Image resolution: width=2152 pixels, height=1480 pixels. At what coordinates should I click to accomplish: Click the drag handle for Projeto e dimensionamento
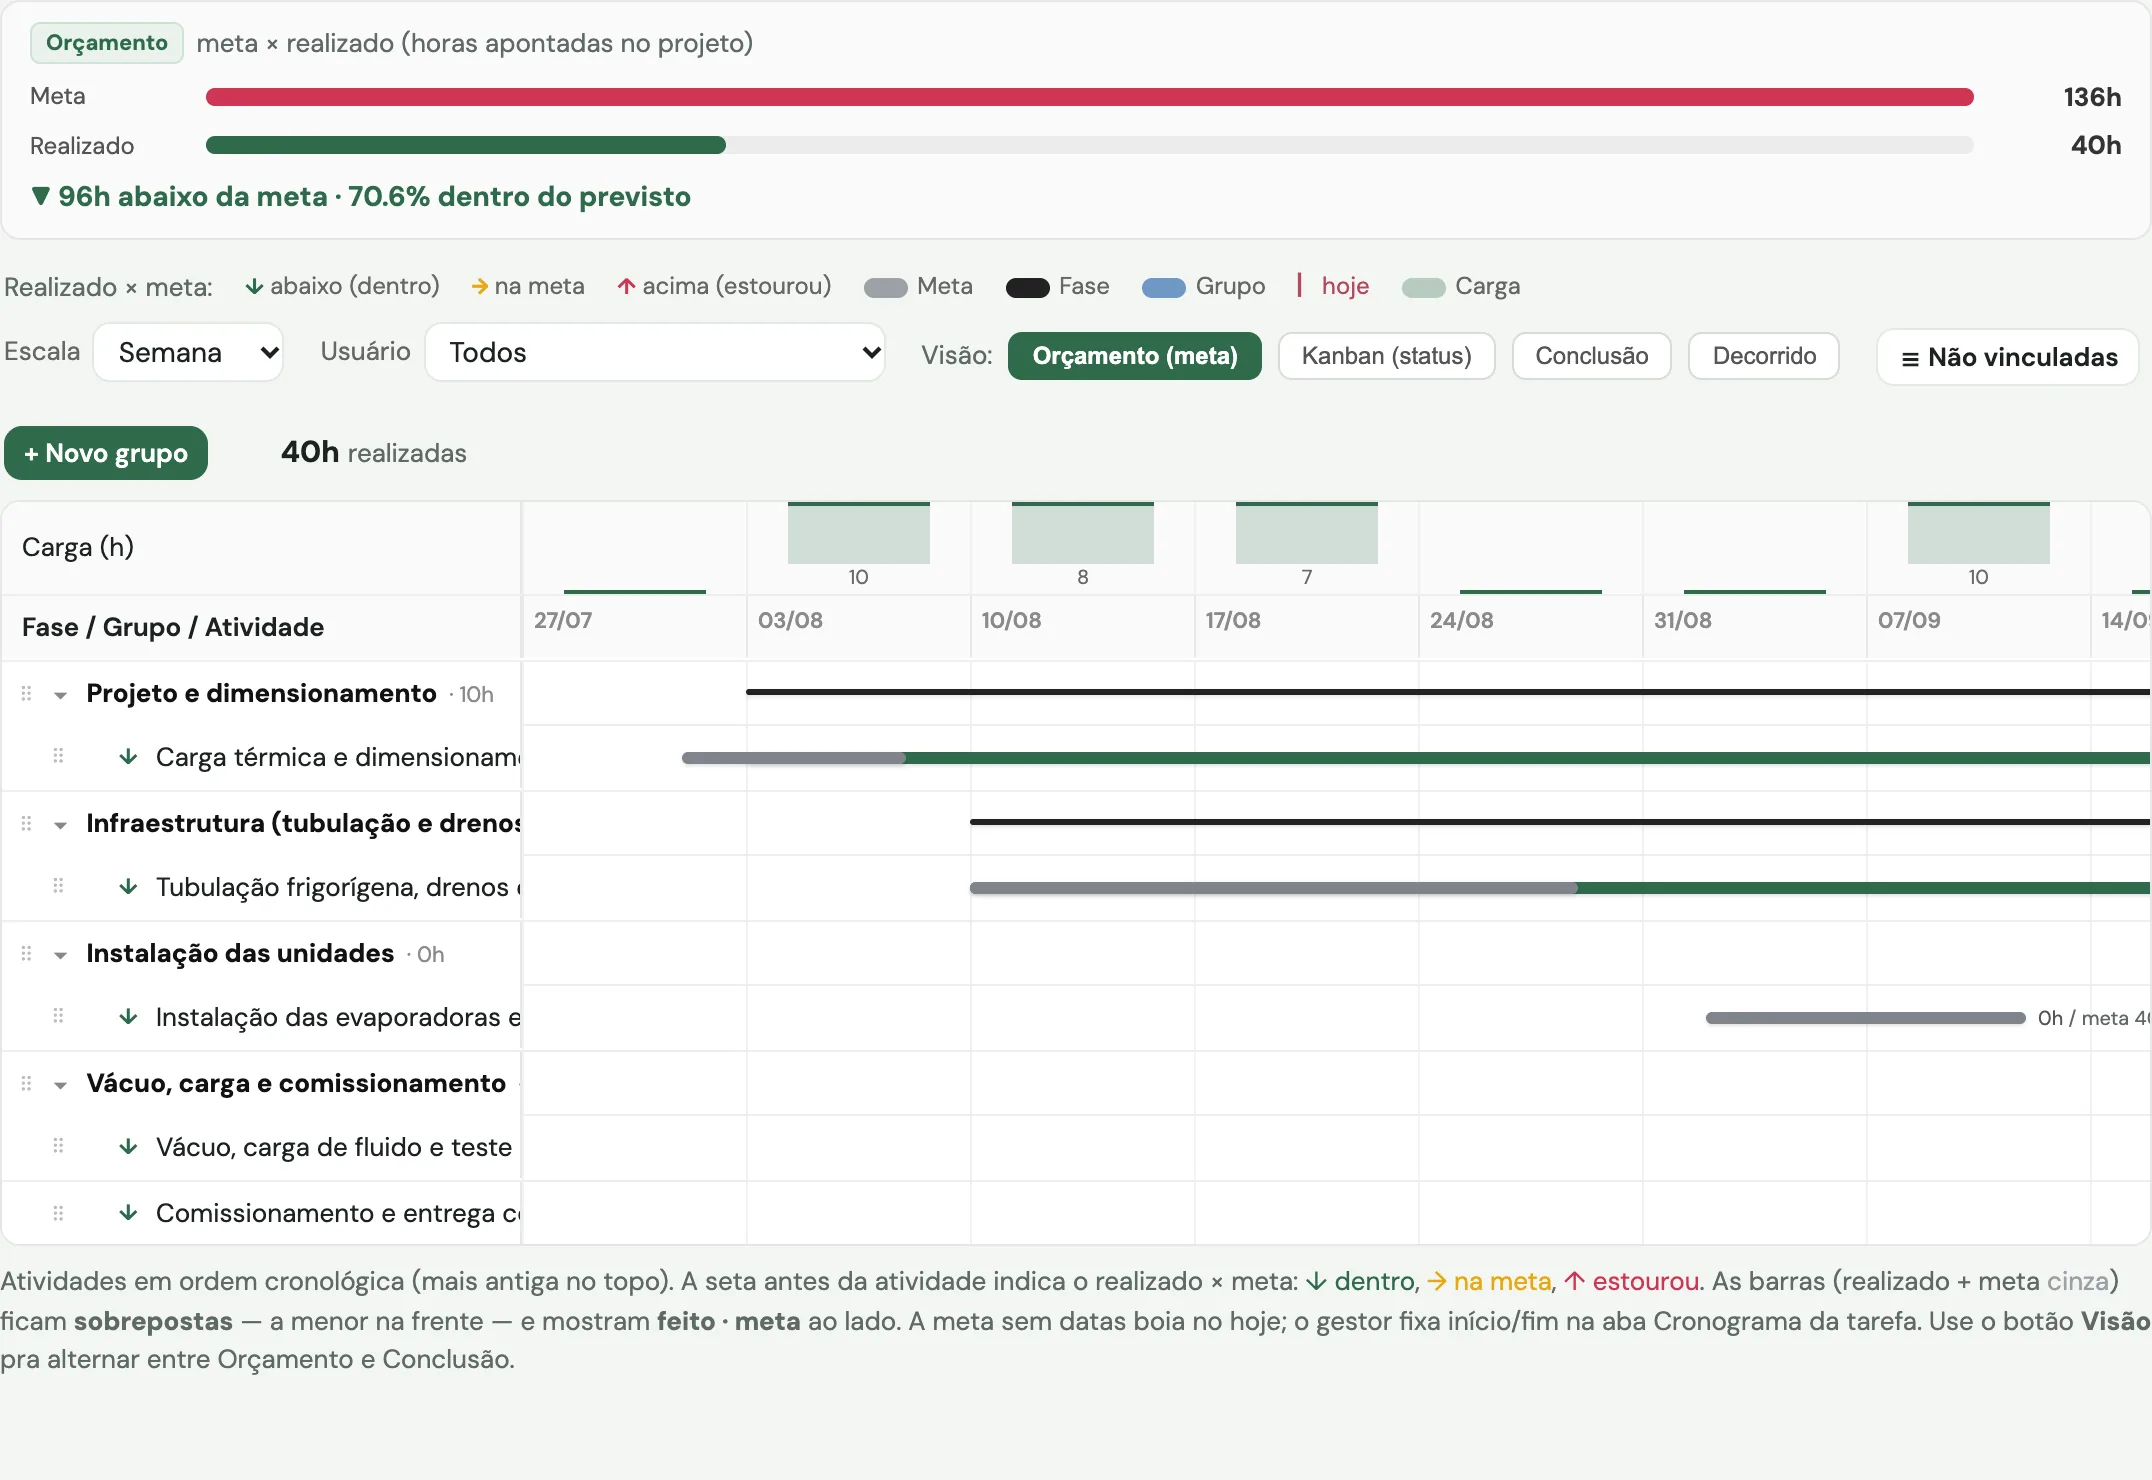[x=27, y=693]
